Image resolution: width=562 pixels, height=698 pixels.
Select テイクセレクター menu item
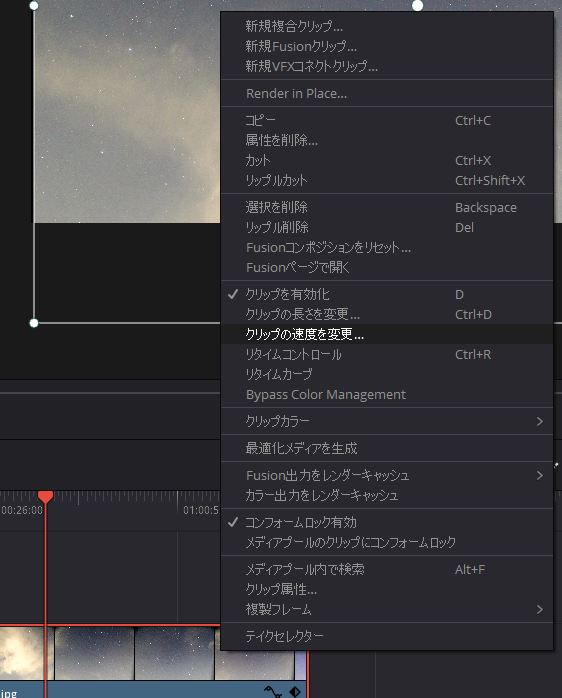point(387,636)
